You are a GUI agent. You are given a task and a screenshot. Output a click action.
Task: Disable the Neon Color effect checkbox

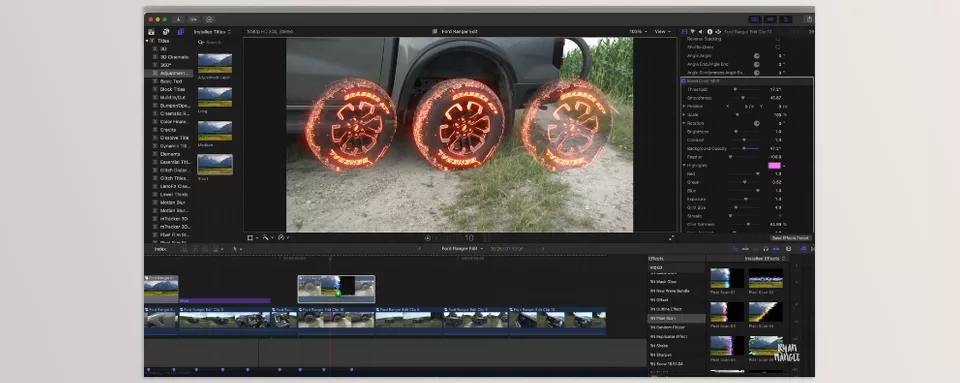[x=683, y=81]
